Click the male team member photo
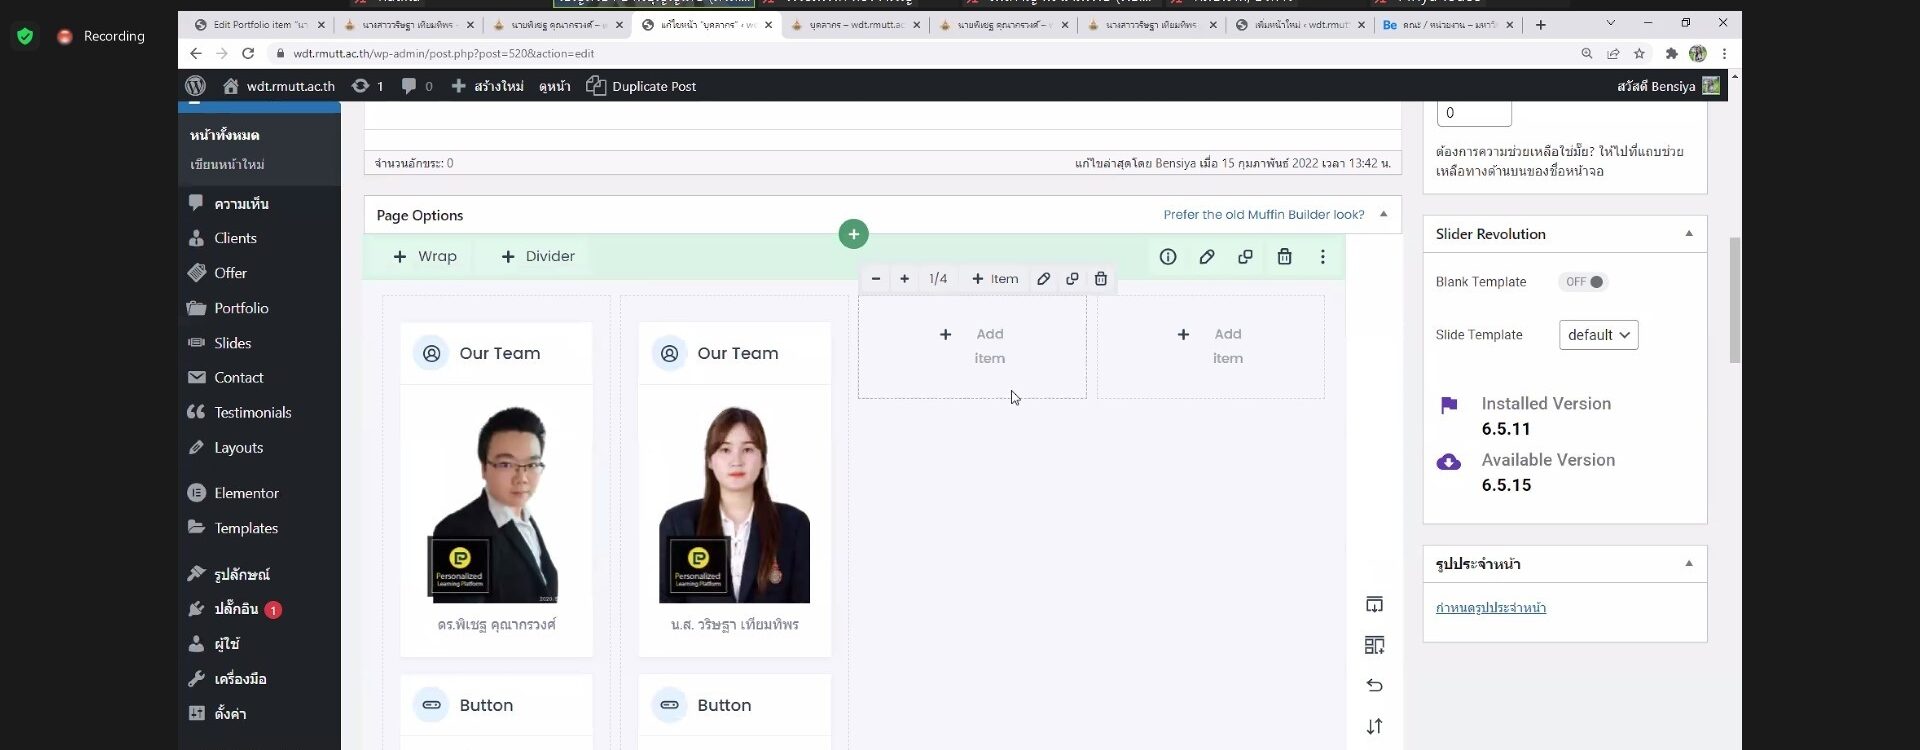Screen dimensions: 1920x750 (495, 504)
